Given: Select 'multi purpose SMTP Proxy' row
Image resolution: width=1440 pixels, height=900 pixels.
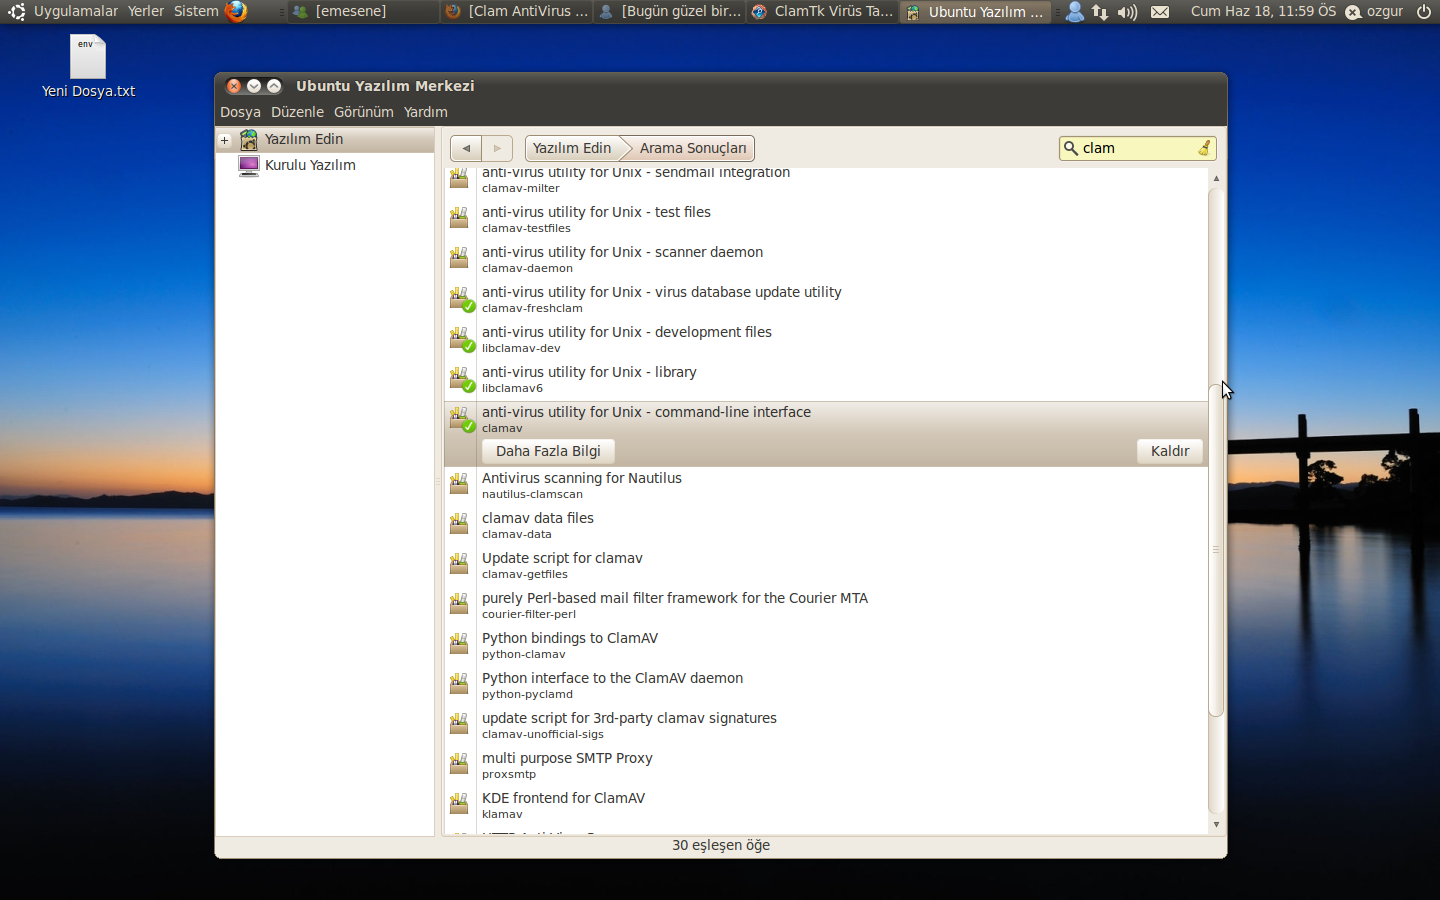Looking at the screenshot, I should (x=826, y=764).
